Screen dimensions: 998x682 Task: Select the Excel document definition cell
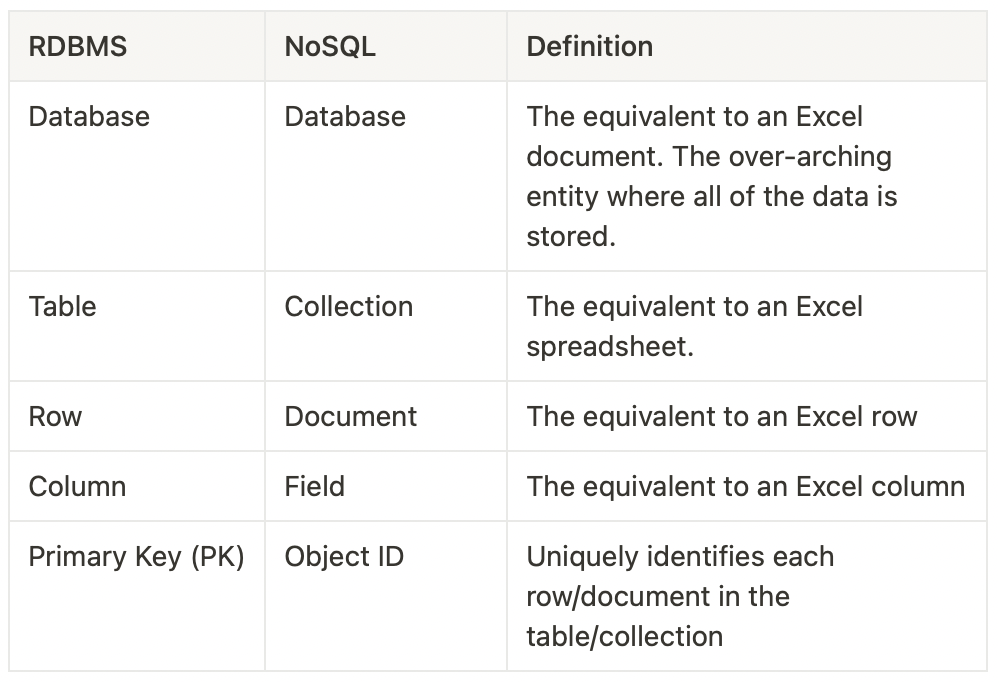[711, 176]
